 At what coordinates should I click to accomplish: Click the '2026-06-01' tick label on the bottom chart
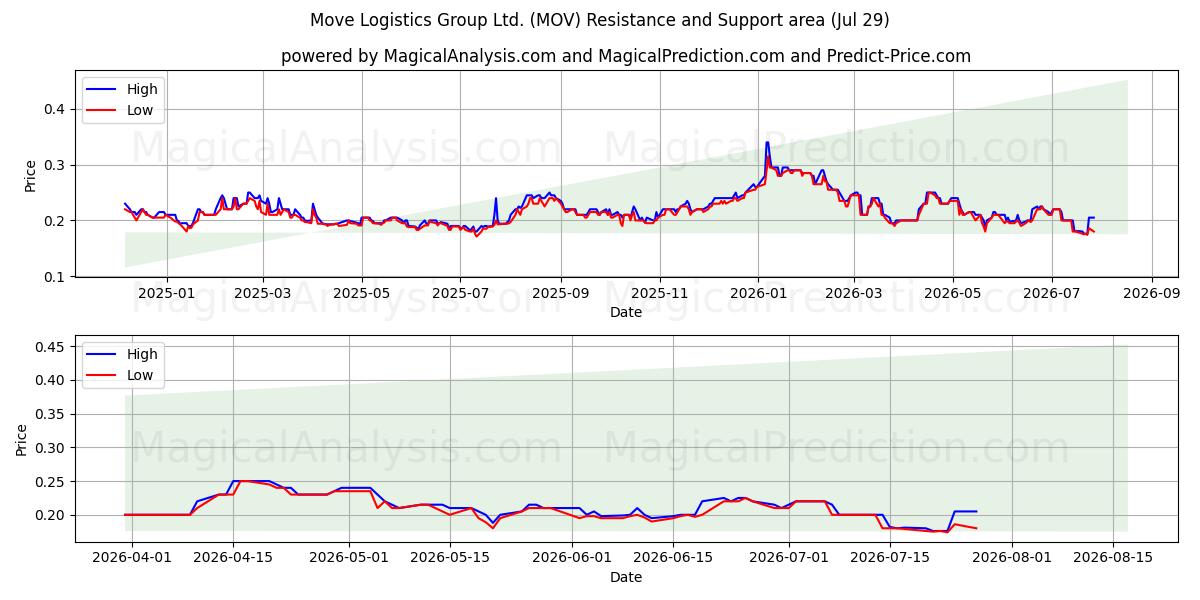pyautogui.click(x=573, y=558)
